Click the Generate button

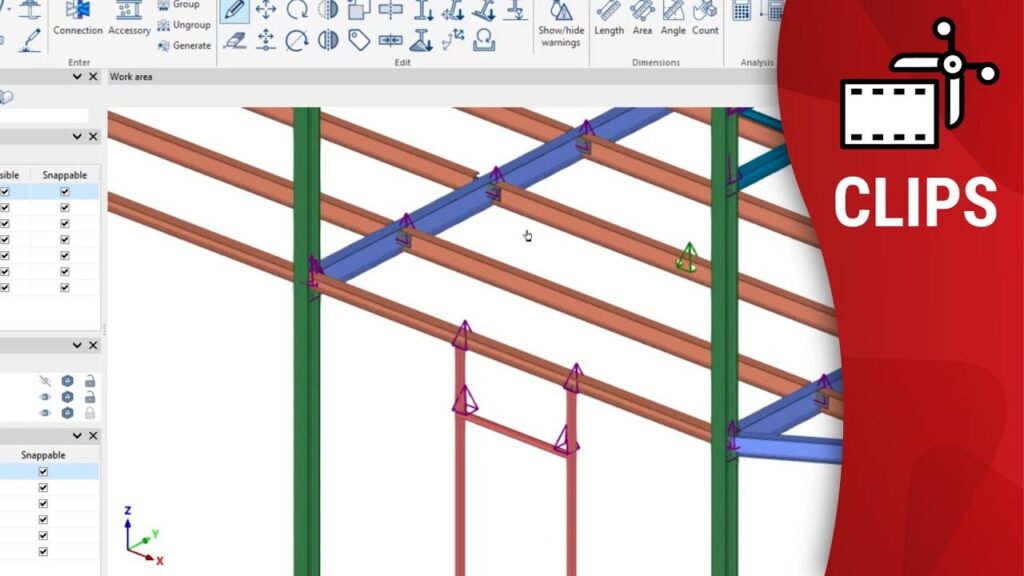[184, 45]
